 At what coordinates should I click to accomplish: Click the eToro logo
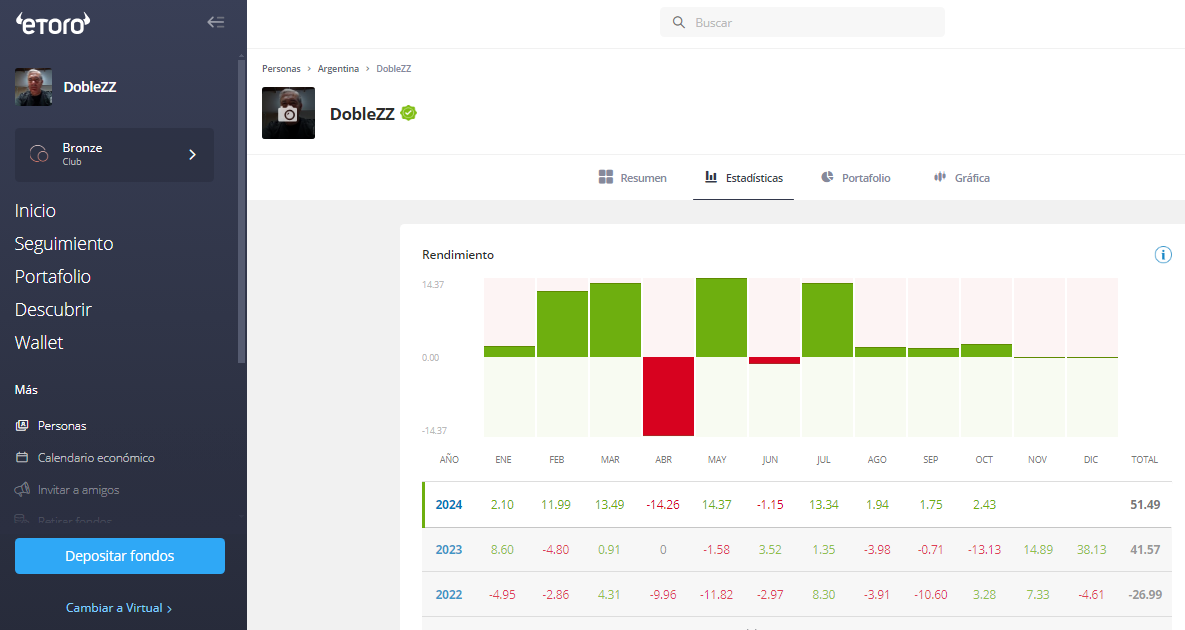click(x=53, y=23)
